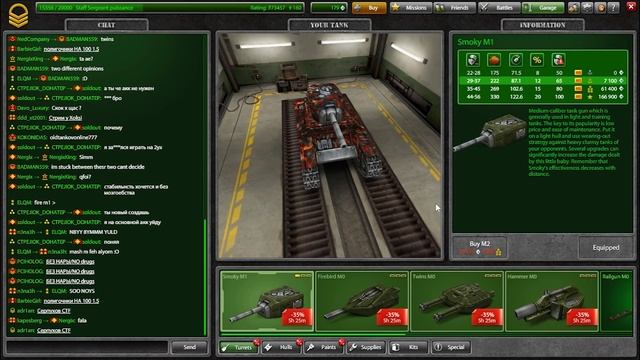Click the Information panel header
This screenshot has width=640, height=360.
(542, 25)
